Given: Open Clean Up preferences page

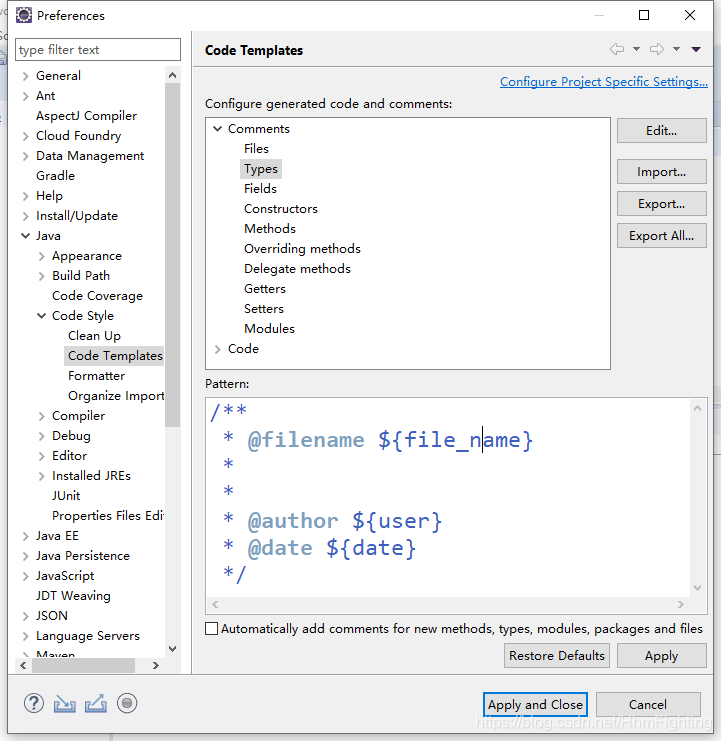Looking at the screenshot, I should (x=94, y=336).
